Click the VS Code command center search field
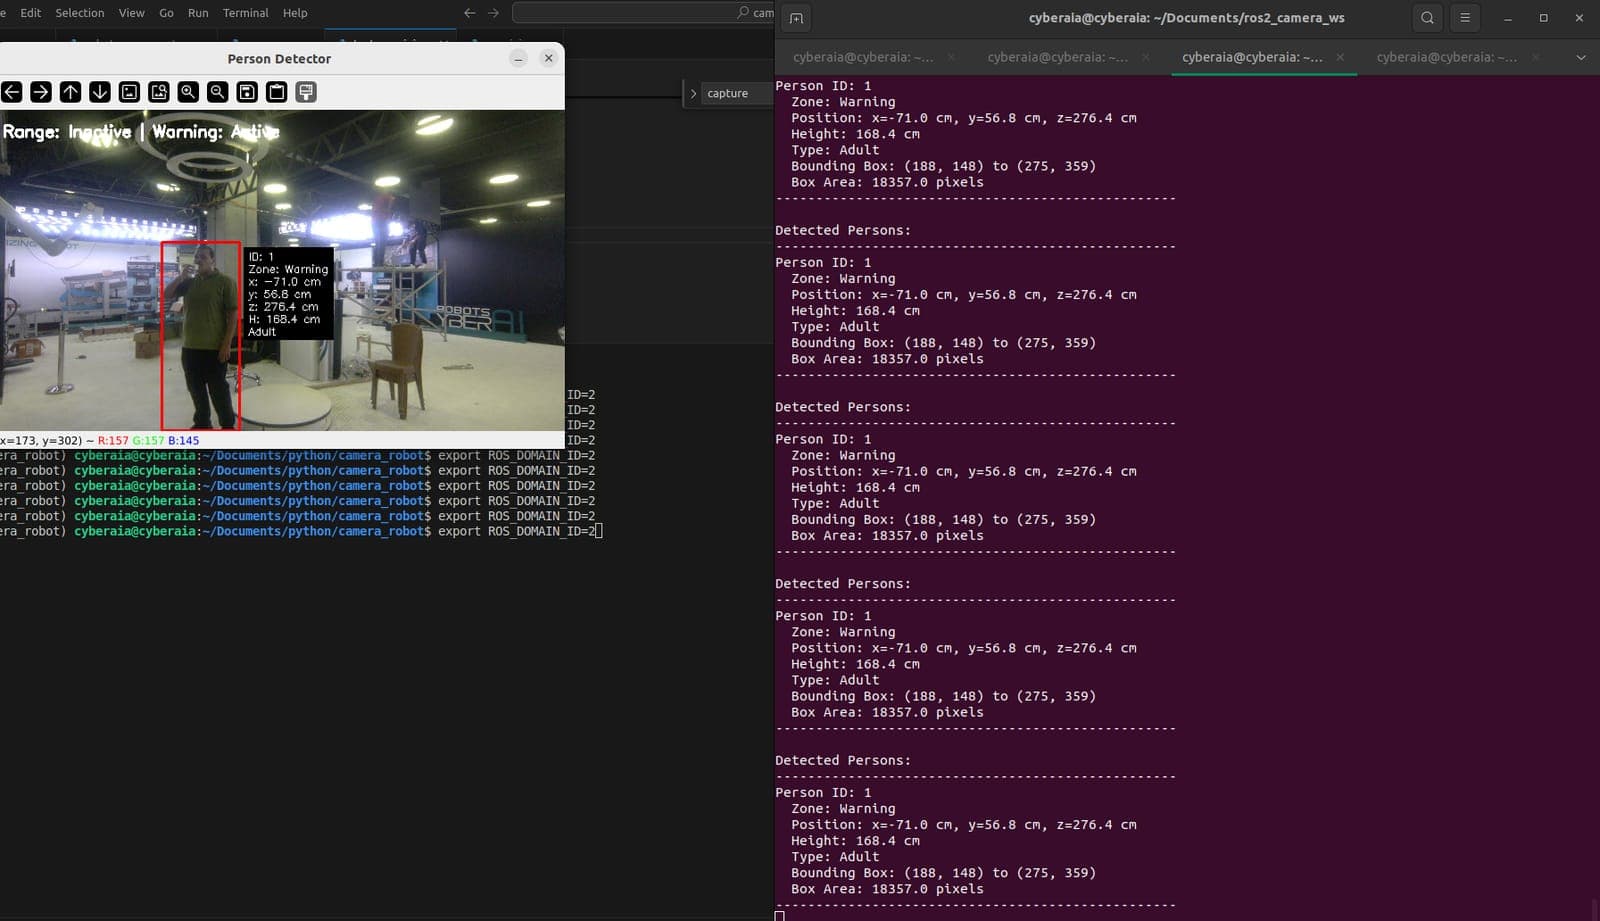Viewport: 1600px width, 921px height. pyautogui.click(x=645, y=13)
